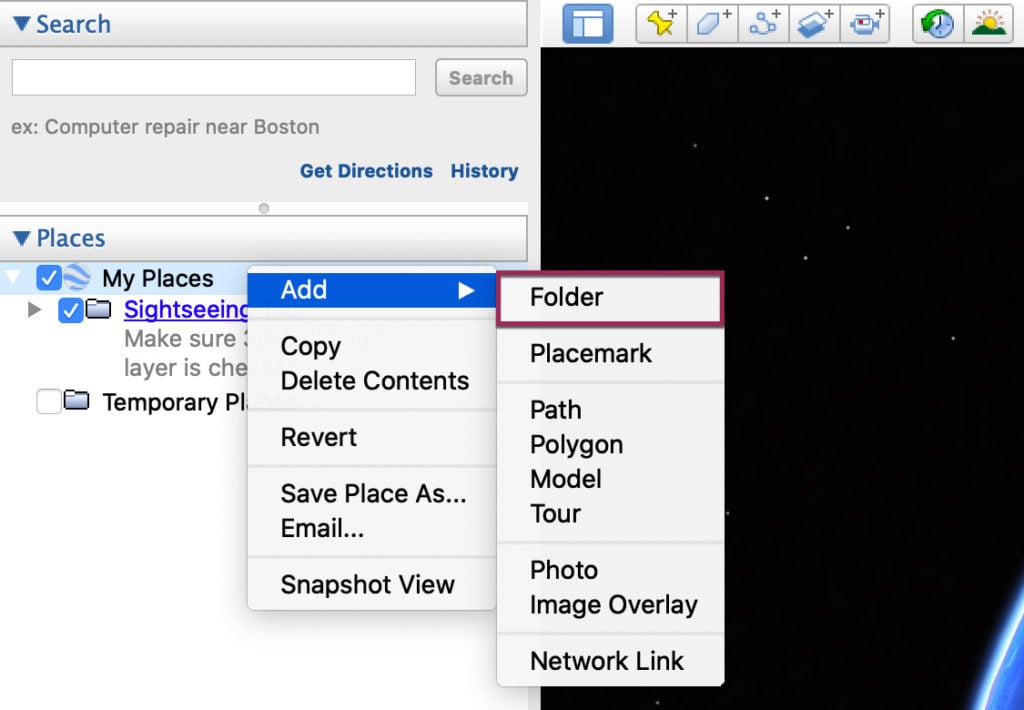Select Placemark in the Add submenu

pyautogui.click(x=590, y=353)
